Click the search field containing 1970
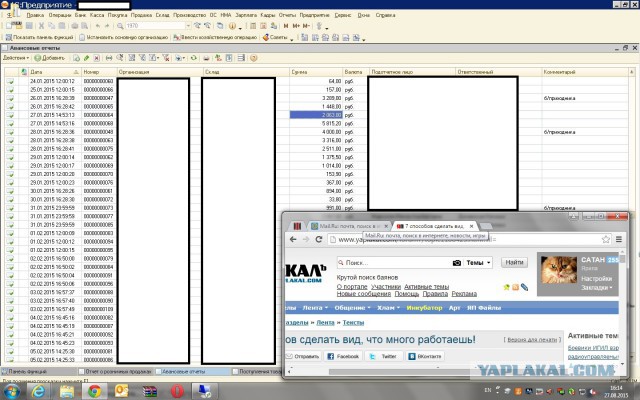Screen dimensions: 640x400 coord(155,26)
